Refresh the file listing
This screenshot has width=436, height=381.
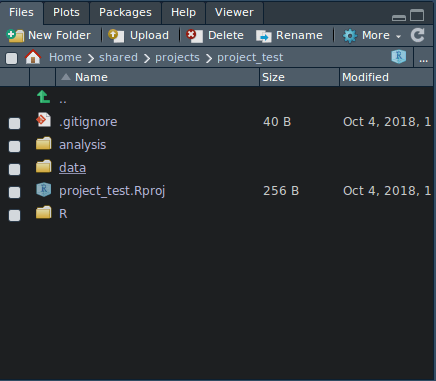418,35
